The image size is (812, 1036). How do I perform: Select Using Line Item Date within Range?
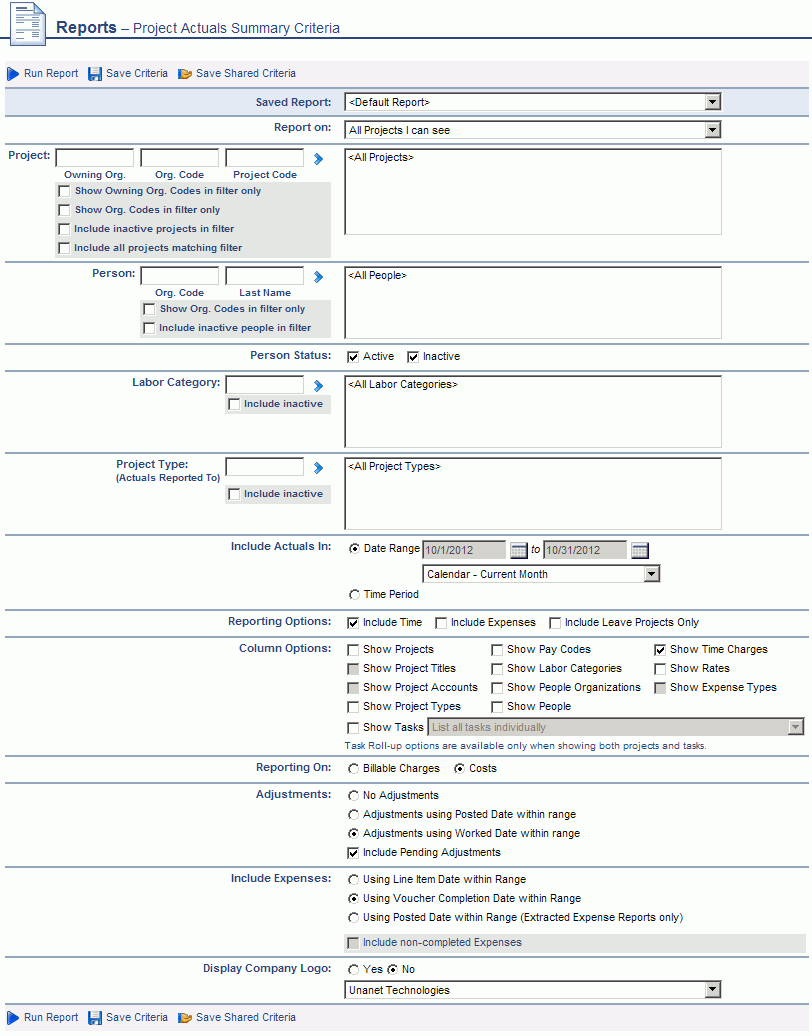(x=353, y=880)
